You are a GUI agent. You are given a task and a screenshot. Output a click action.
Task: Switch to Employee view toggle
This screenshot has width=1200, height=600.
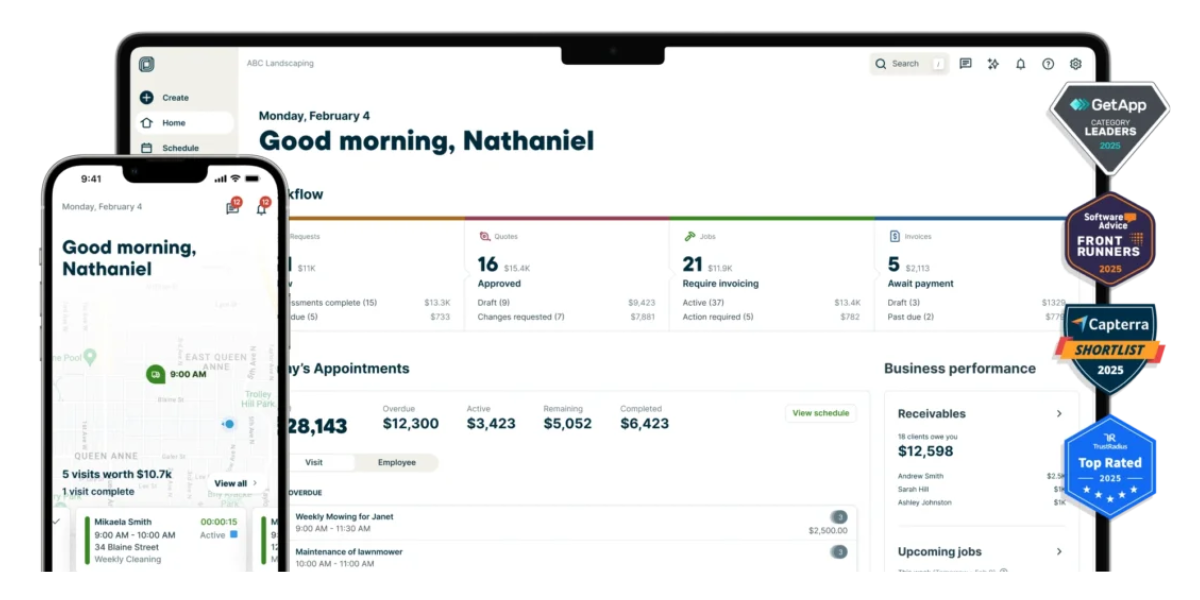[x=396, y=462]
